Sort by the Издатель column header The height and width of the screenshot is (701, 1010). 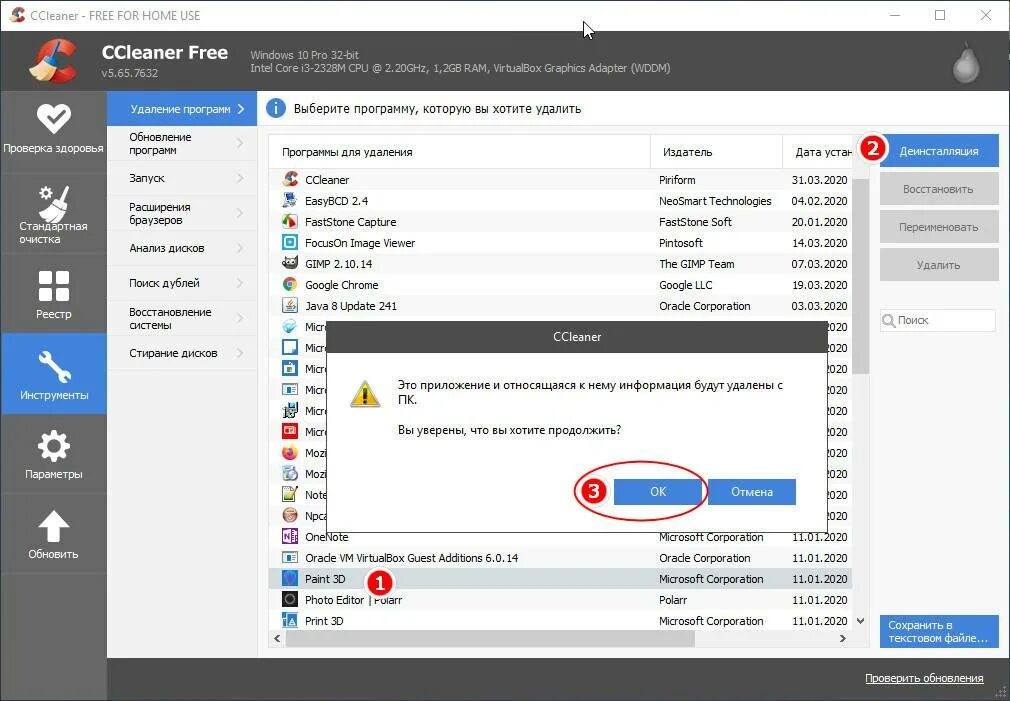point(716,152)
